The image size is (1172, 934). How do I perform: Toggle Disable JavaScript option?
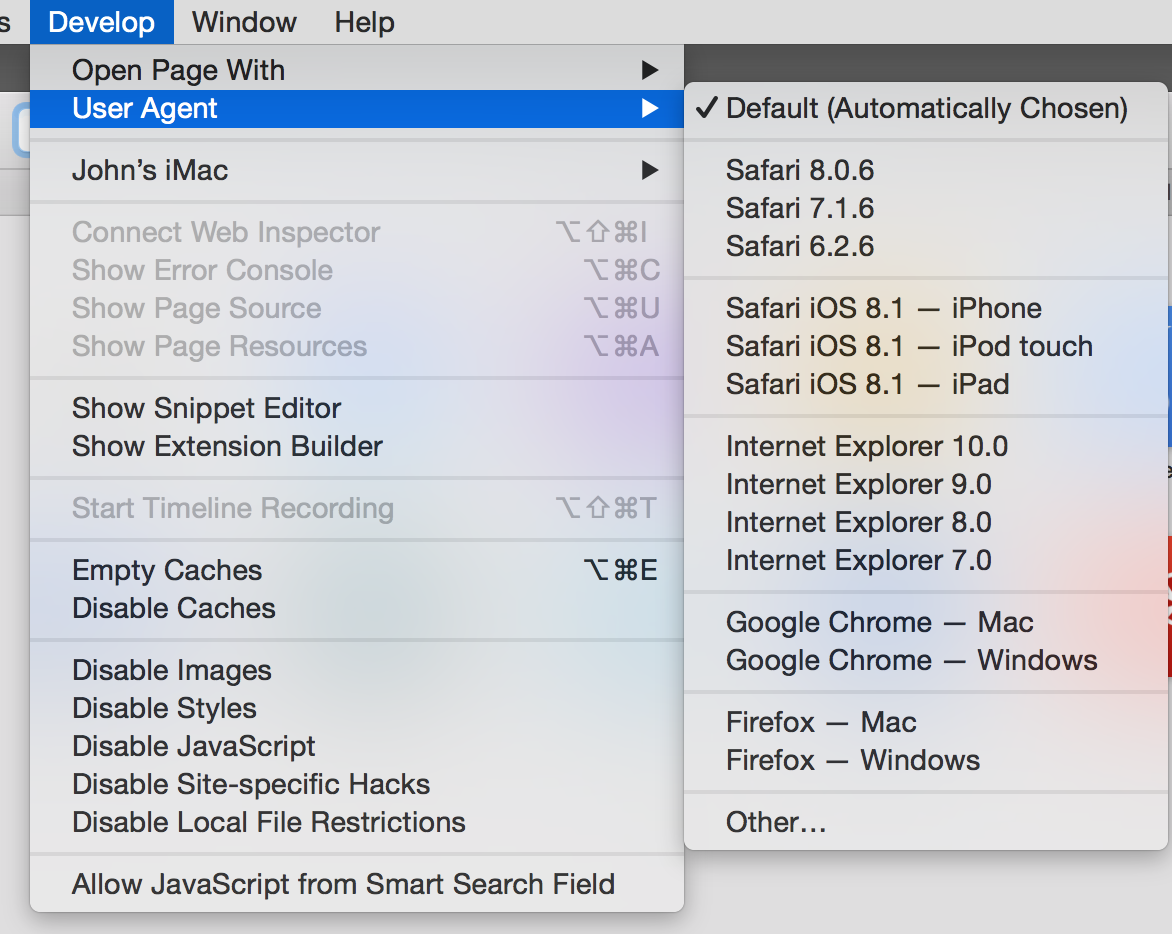click(357, 747)
